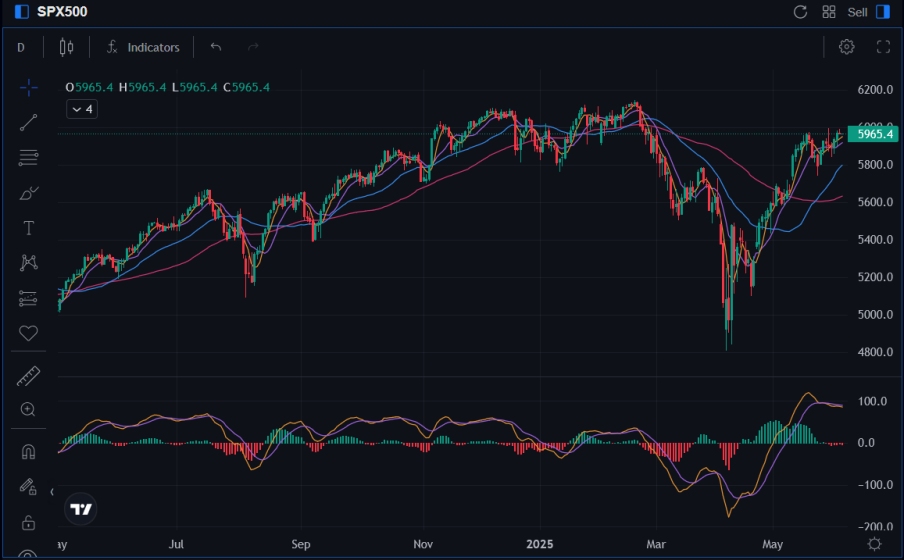904x560 pixels.
Task: Open the candlestick chart type dropdown
Action: [67, 47]
